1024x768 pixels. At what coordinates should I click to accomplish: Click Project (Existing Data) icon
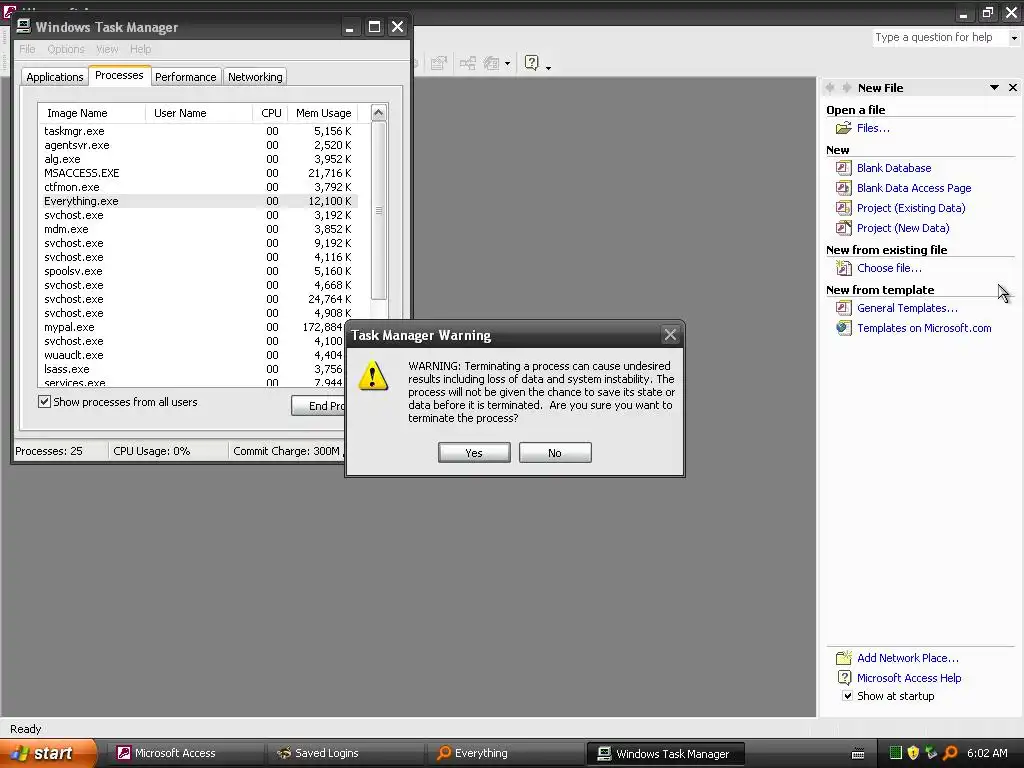[844, 208]
